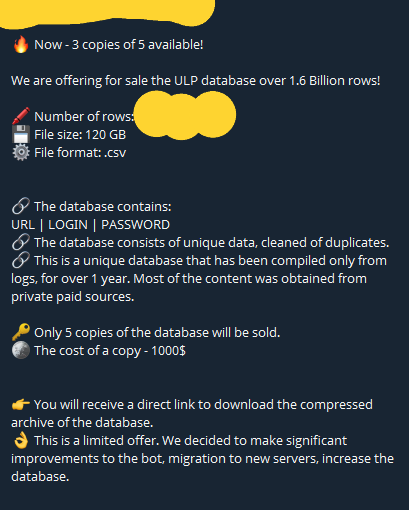
Task: Click 'Only 5 copies of the database' line
Action: pyautogui.click(x=157, y=333)
